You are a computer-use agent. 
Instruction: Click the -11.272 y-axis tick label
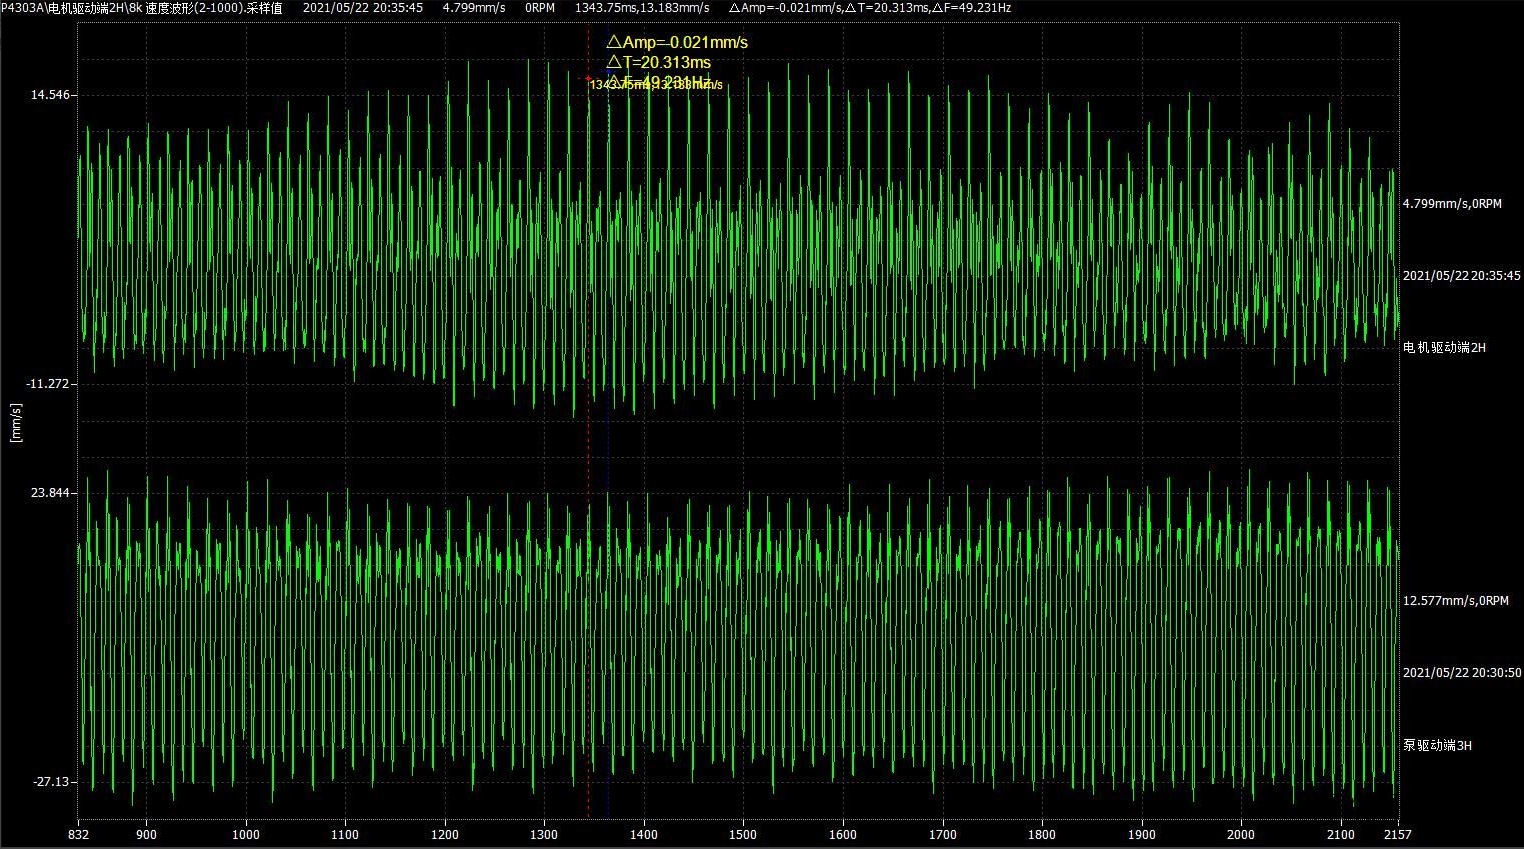pos(49,384)
